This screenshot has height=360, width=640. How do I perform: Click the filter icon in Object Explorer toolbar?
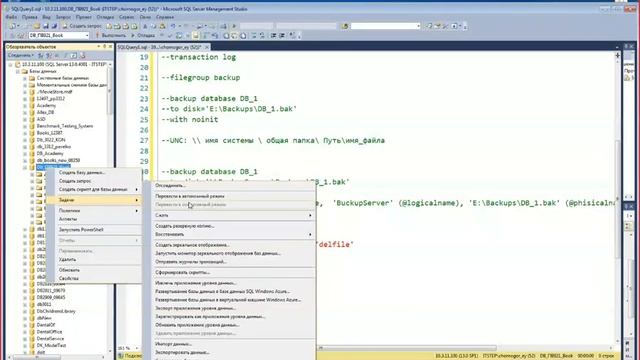(65, 55)
